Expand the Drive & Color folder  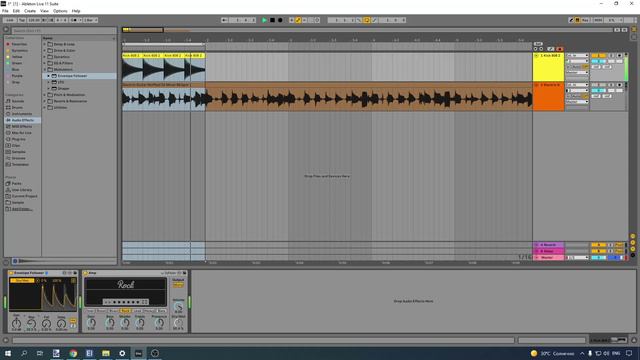(x=45, y=51)
